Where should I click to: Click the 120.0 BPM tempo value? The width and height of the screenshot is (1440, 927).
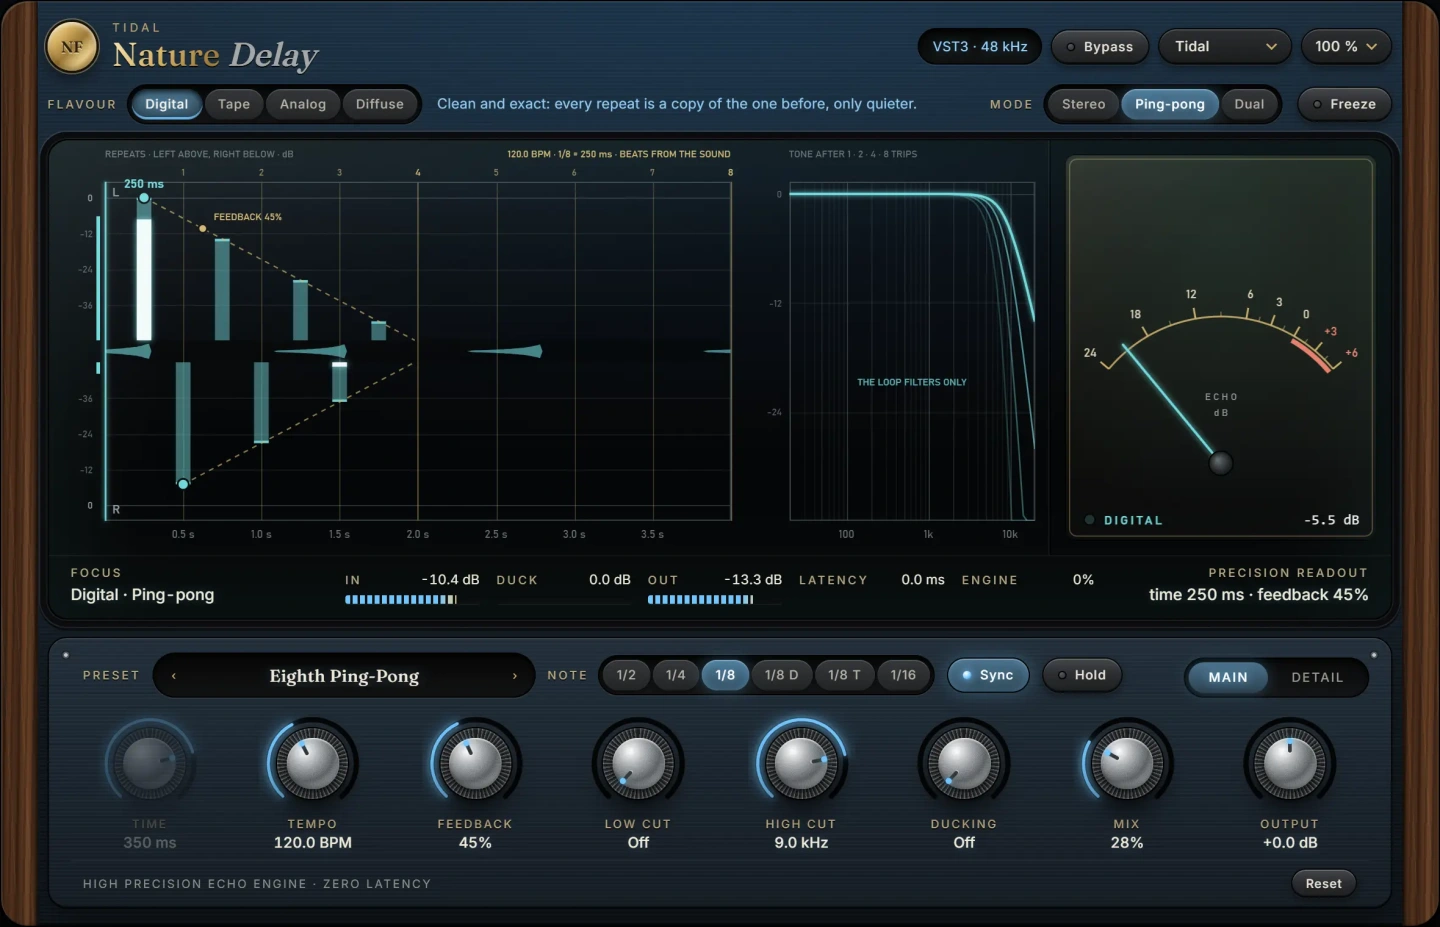313,843
